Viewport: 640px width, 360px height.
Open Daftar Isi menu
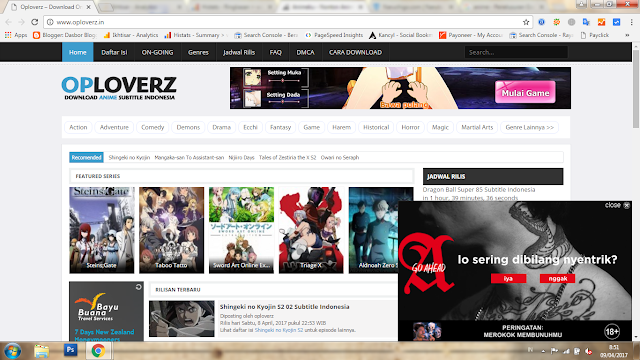click(114, 52)
